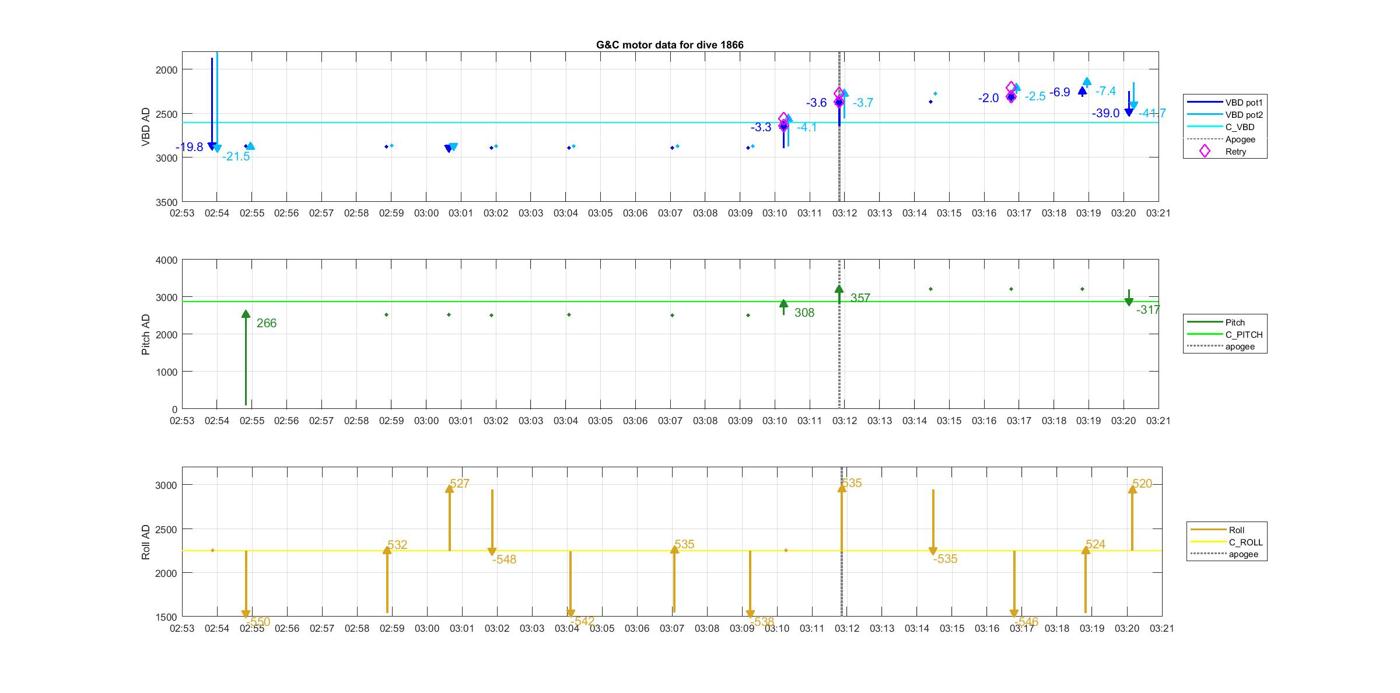Click the 524 roll value label
Screen dimensions: 1400x693
point(1096,545)
